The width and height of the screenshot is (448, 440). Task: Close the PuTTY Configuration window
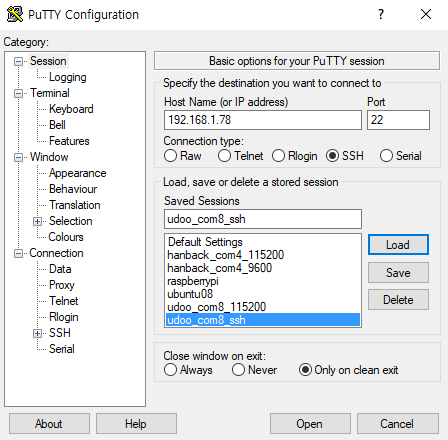tap(426, 14)
